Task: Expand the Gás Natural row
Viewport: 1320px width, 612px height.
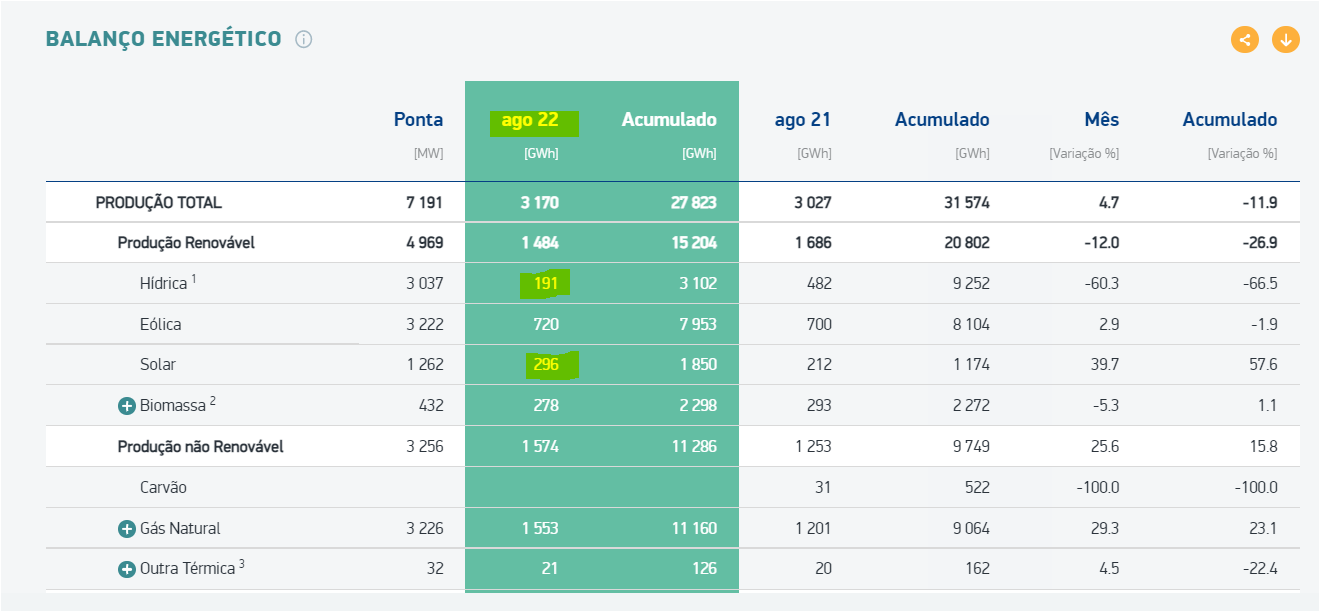Action: pos(127,529)
